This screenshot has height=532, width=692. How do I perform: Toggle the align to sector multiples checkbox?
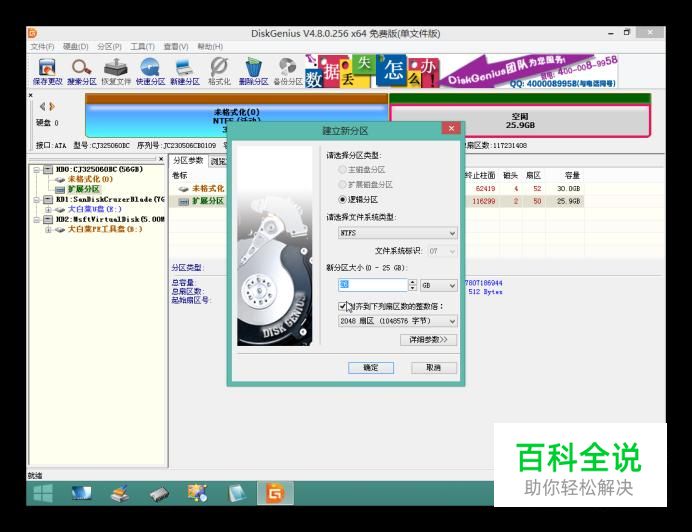point(342,306)
